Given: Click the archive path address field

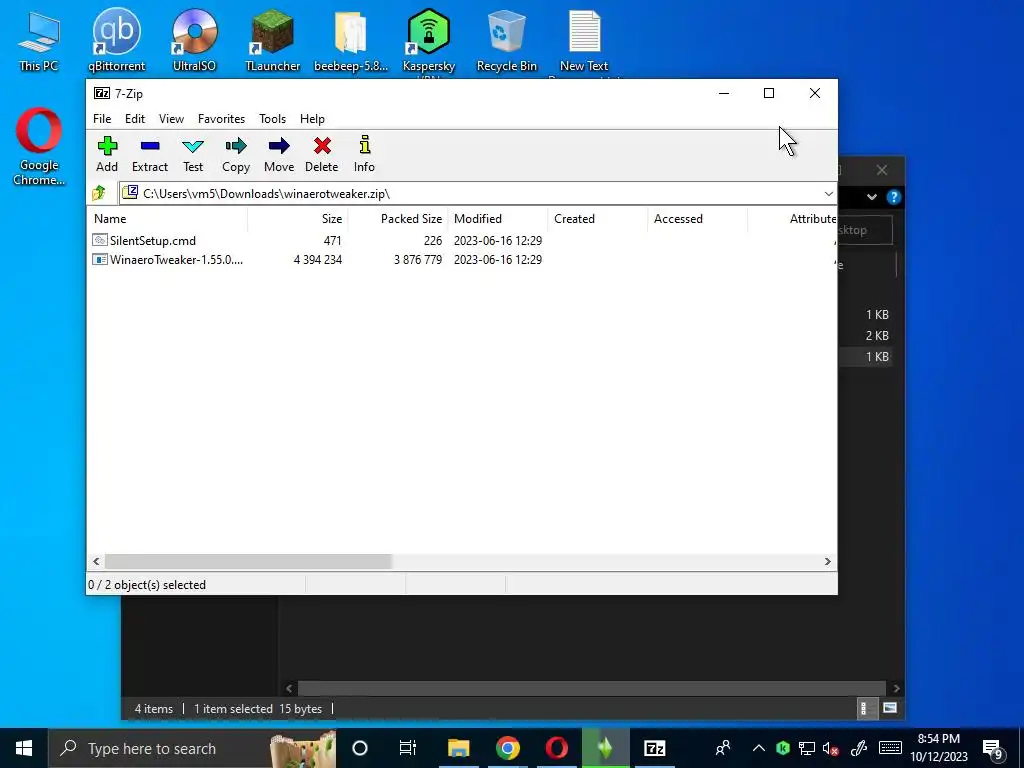Looking at the screenshot, I should click(x=470, y=193).
